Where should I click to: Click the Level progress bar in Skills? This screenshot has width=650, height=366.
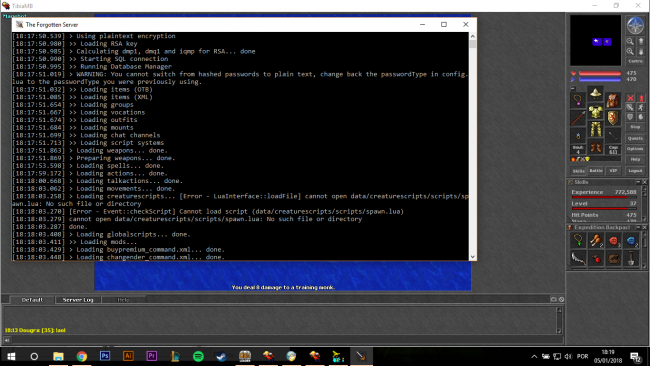pos(604,208)
